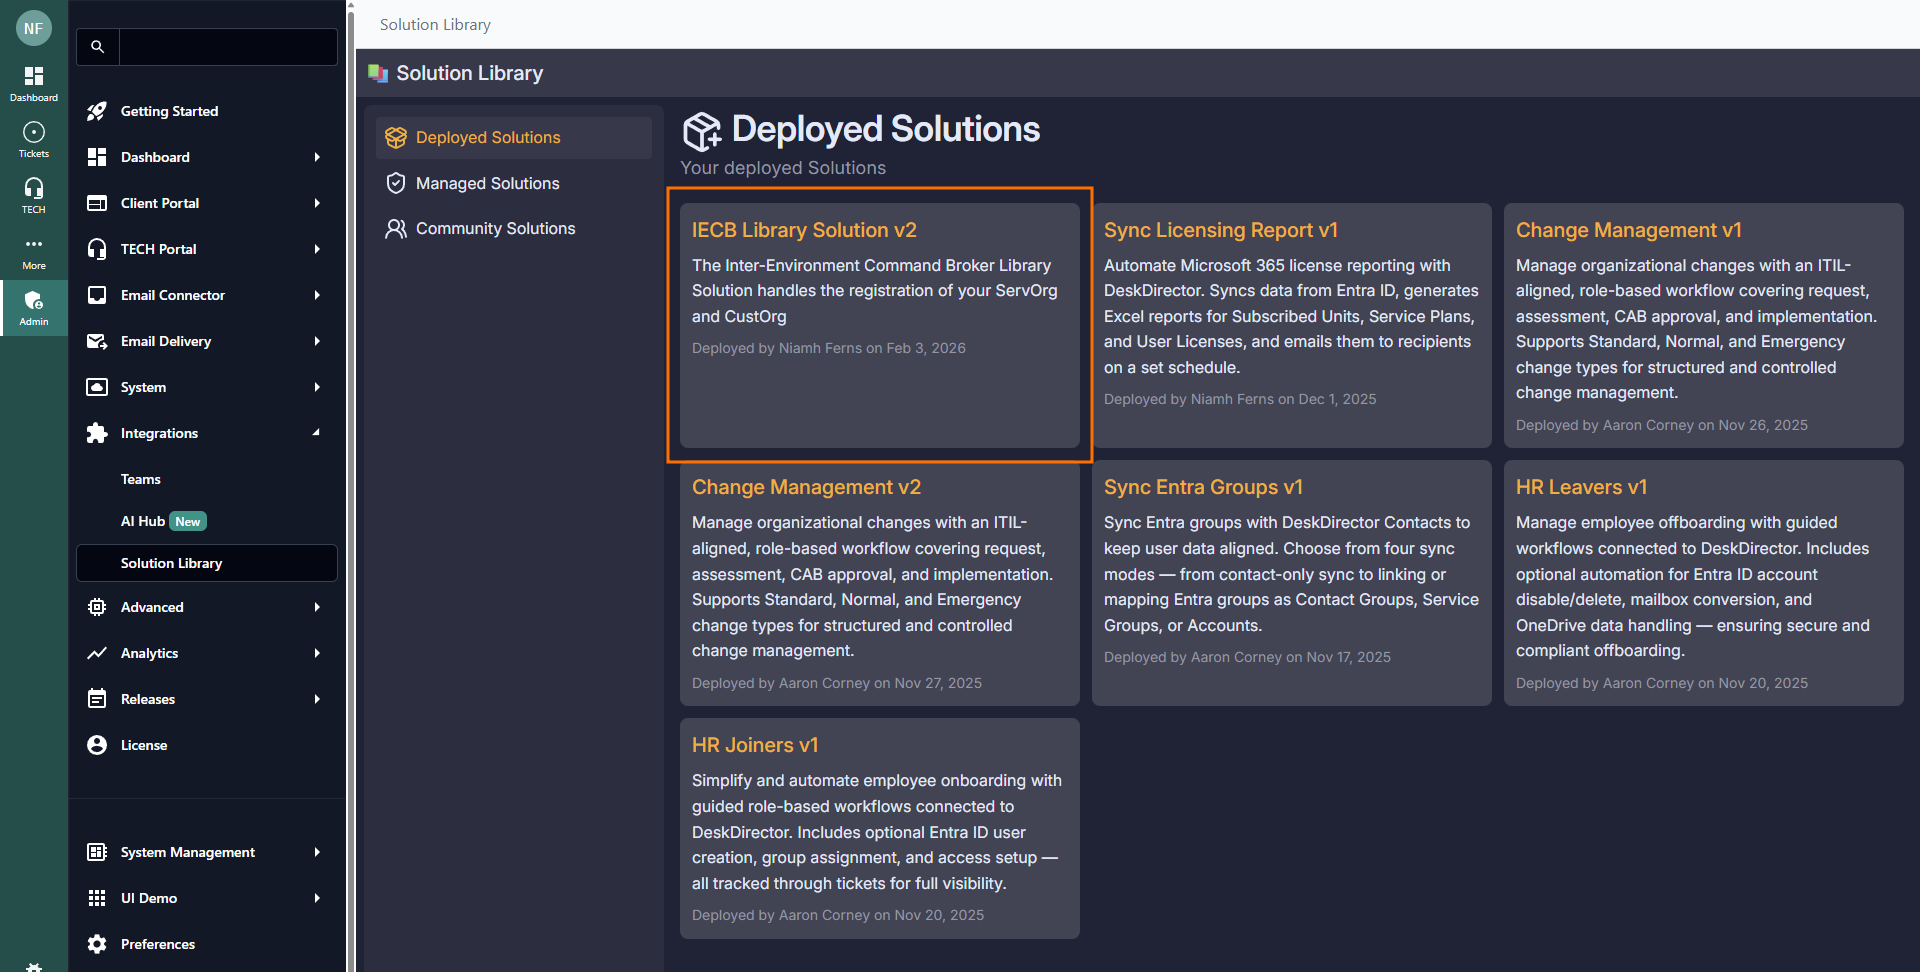This screenshot has width=1920, height=972.
Task: Click the Integrations puzzle piece icon
Action: click(x=97, y=433)
